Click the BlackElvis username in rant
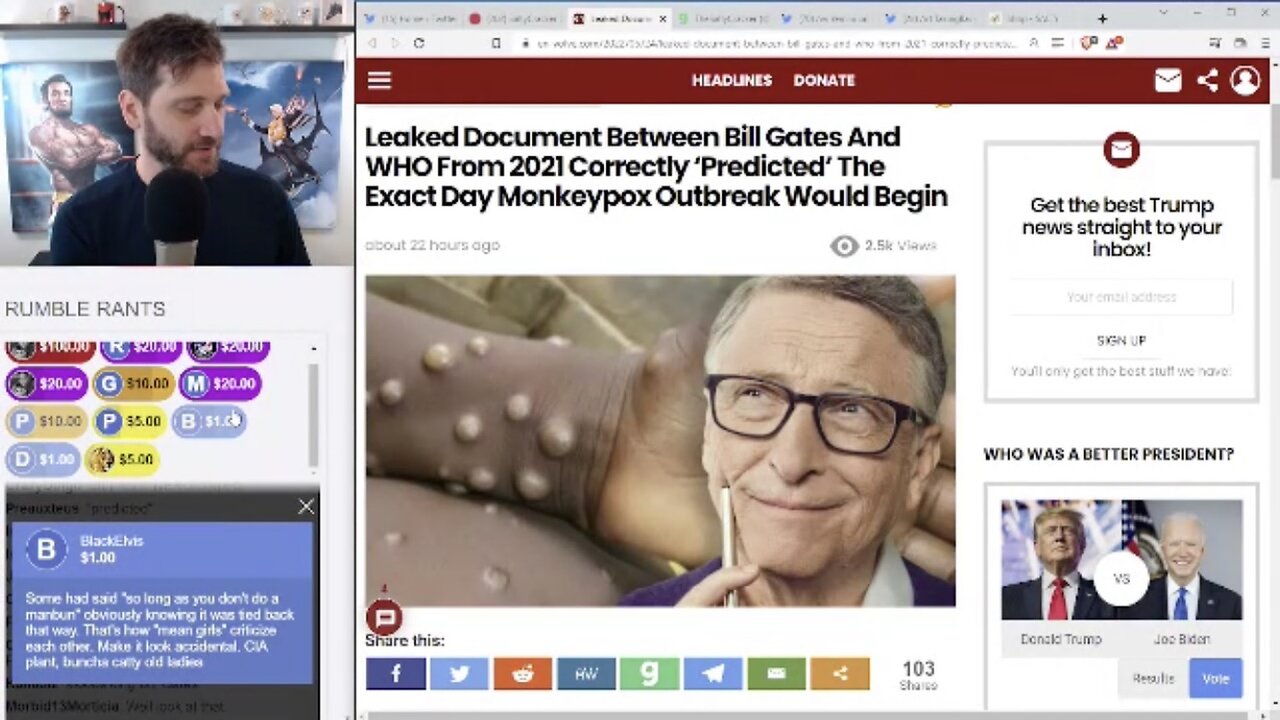The image size is (1280, 720). tap(111, 541)
